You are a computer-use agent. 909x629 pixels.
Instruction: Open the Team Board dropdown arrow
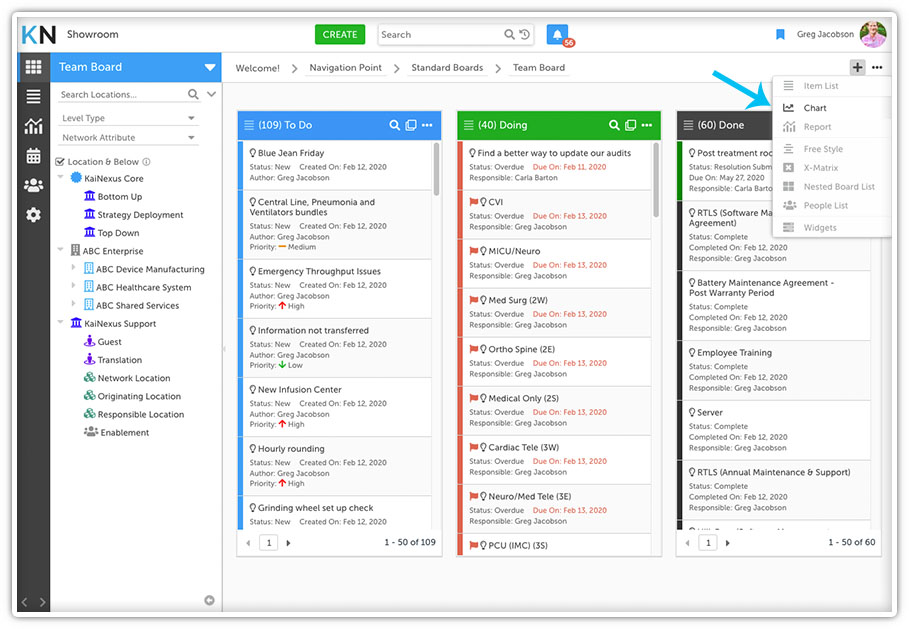(210, 67)
